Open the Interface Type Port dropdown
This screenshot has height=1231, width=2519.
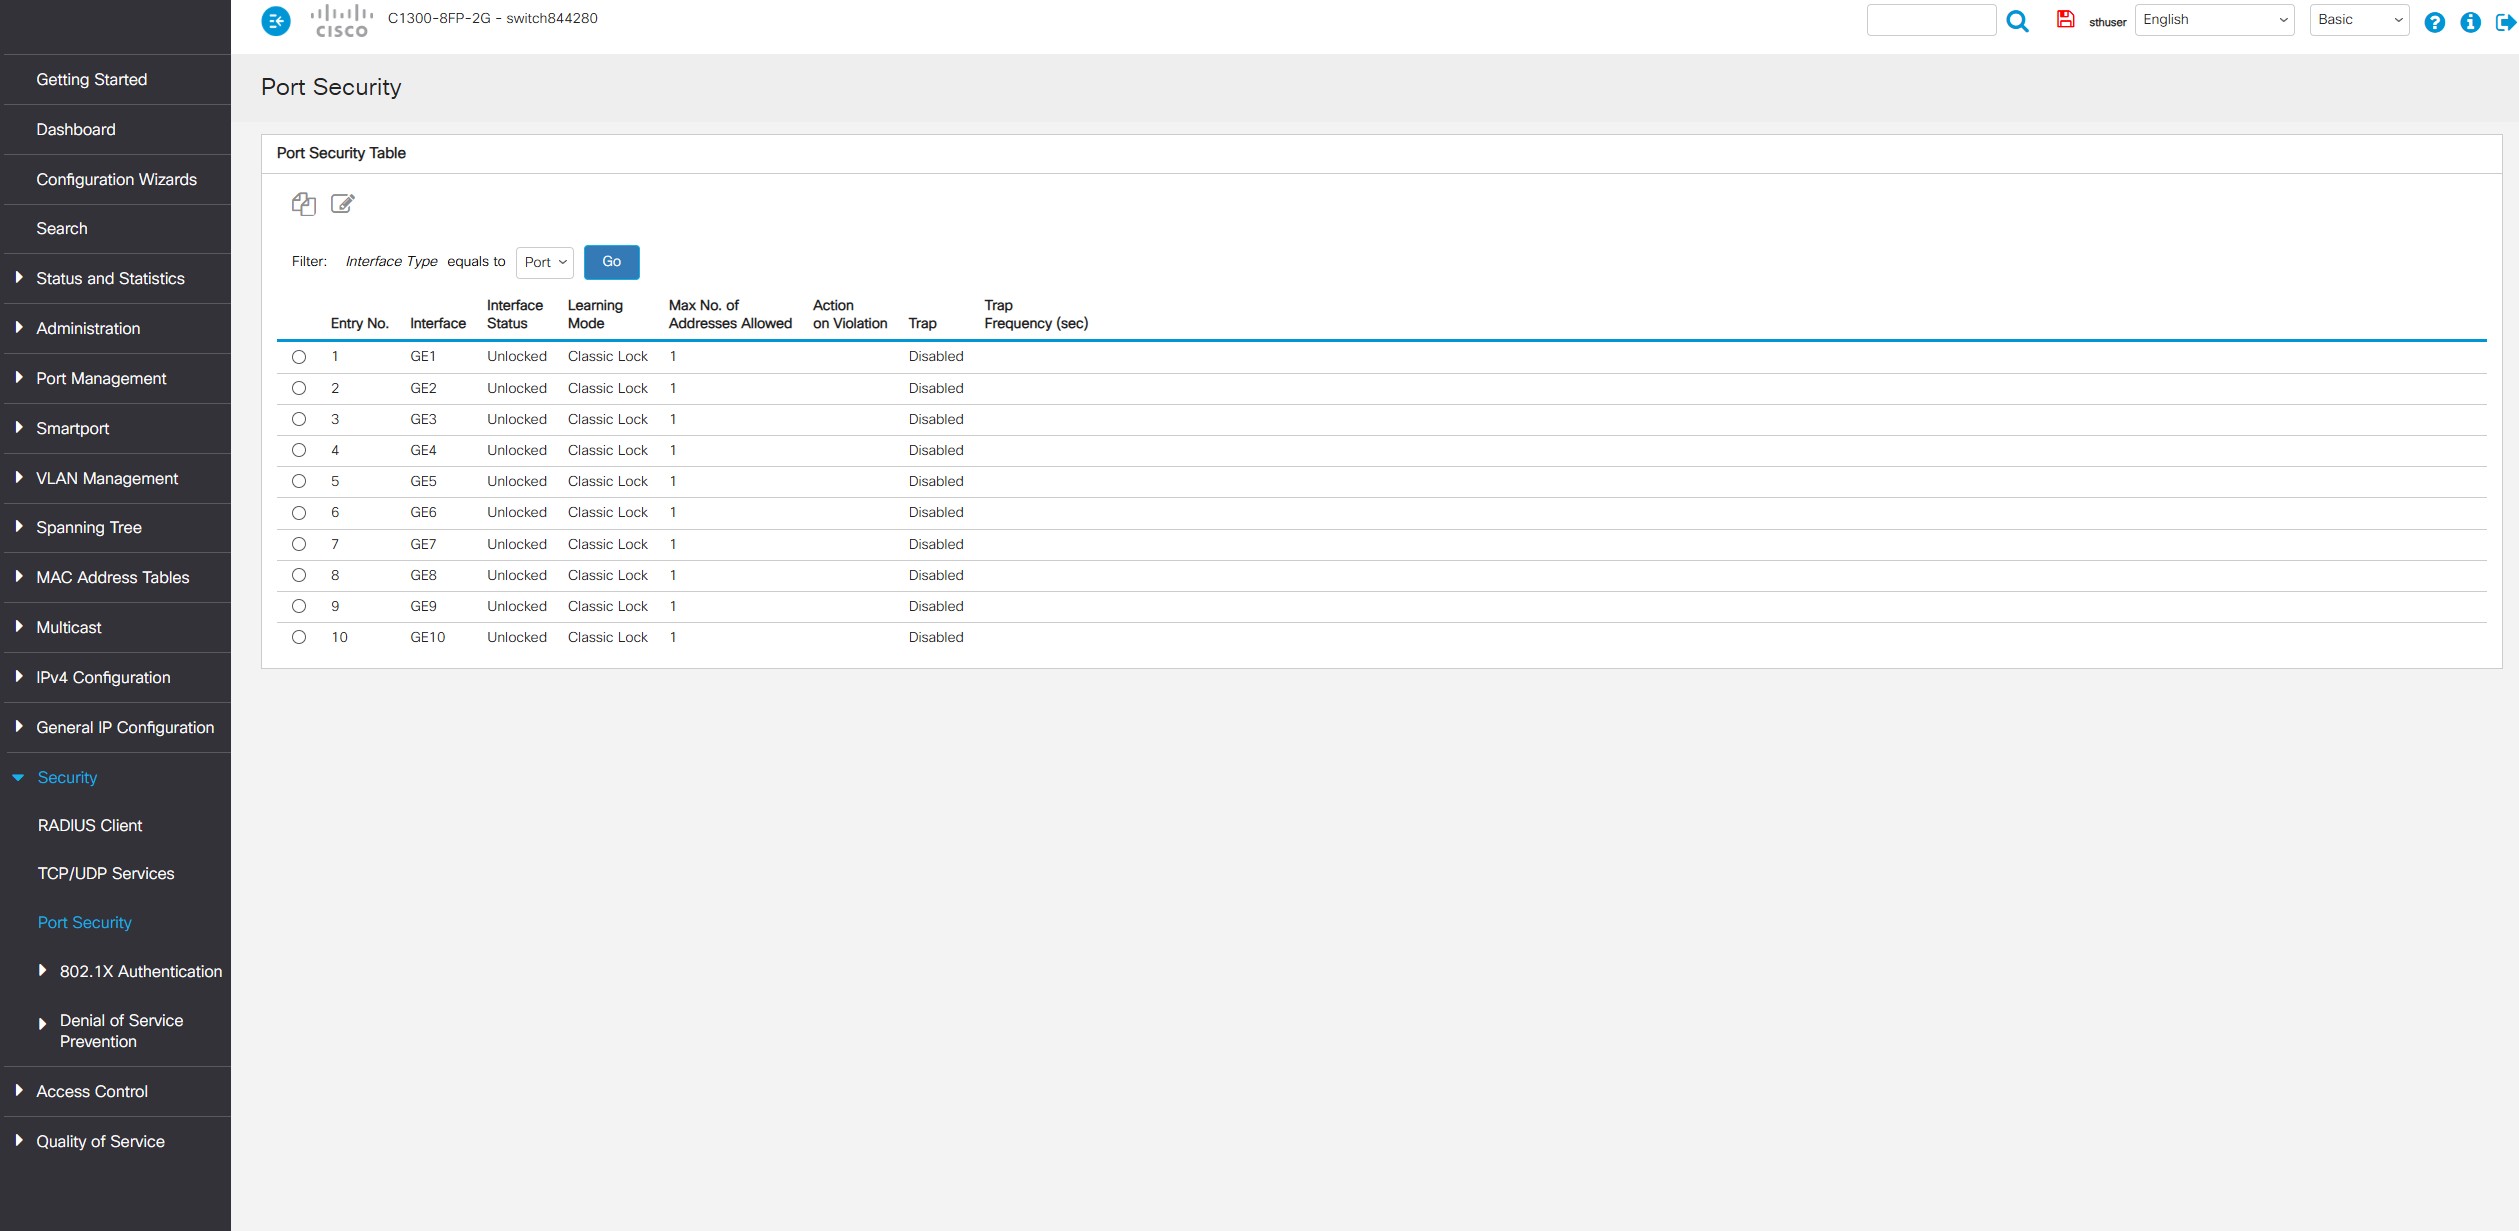tap(545, 262)
